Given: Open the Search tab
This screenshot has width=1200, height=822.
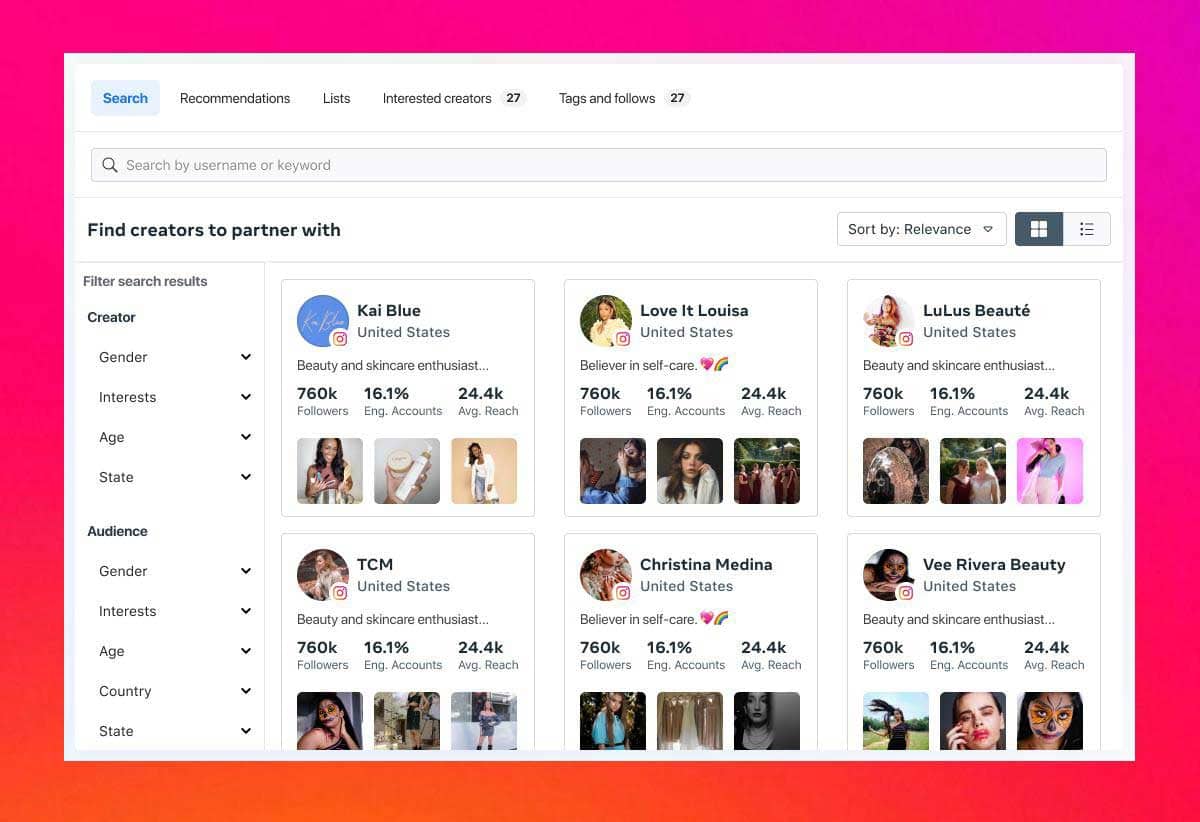Looking at the screenshot, I should [125, 98].
